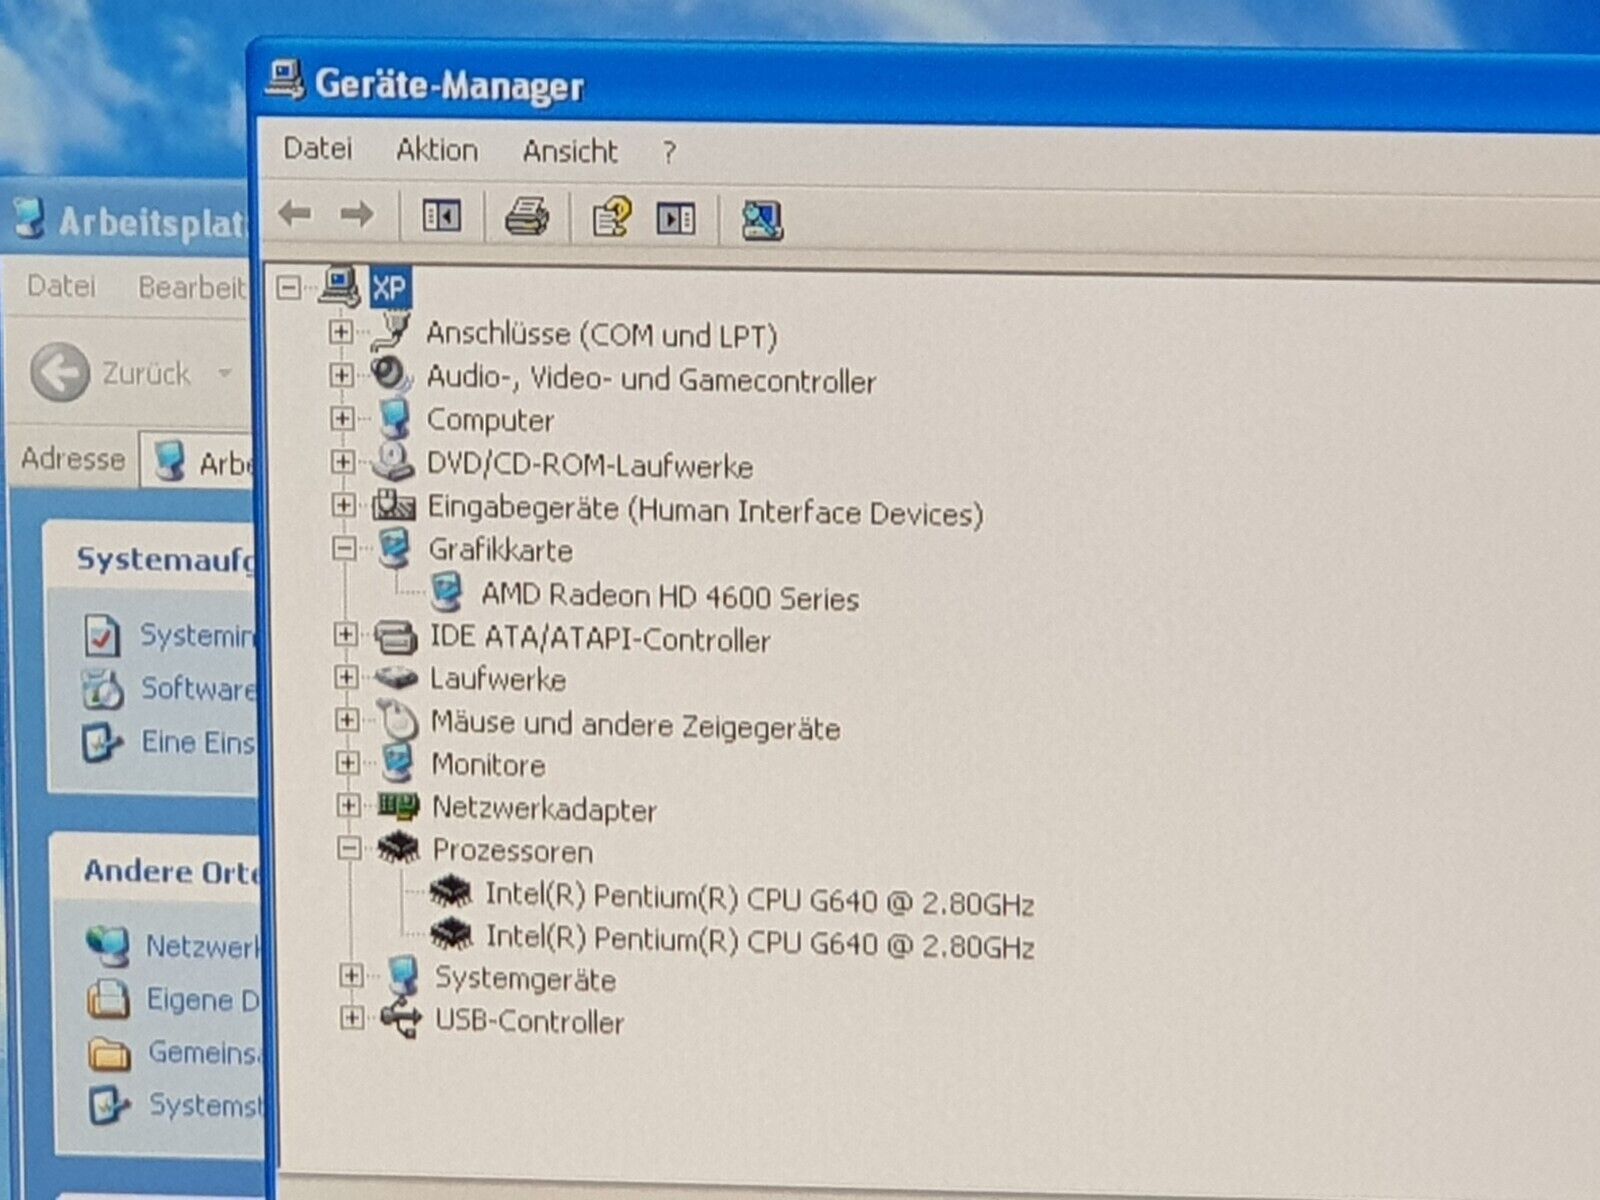Collapse the Prozessoren category
Screen dimensions: 1600x1200
pos(349,849)
